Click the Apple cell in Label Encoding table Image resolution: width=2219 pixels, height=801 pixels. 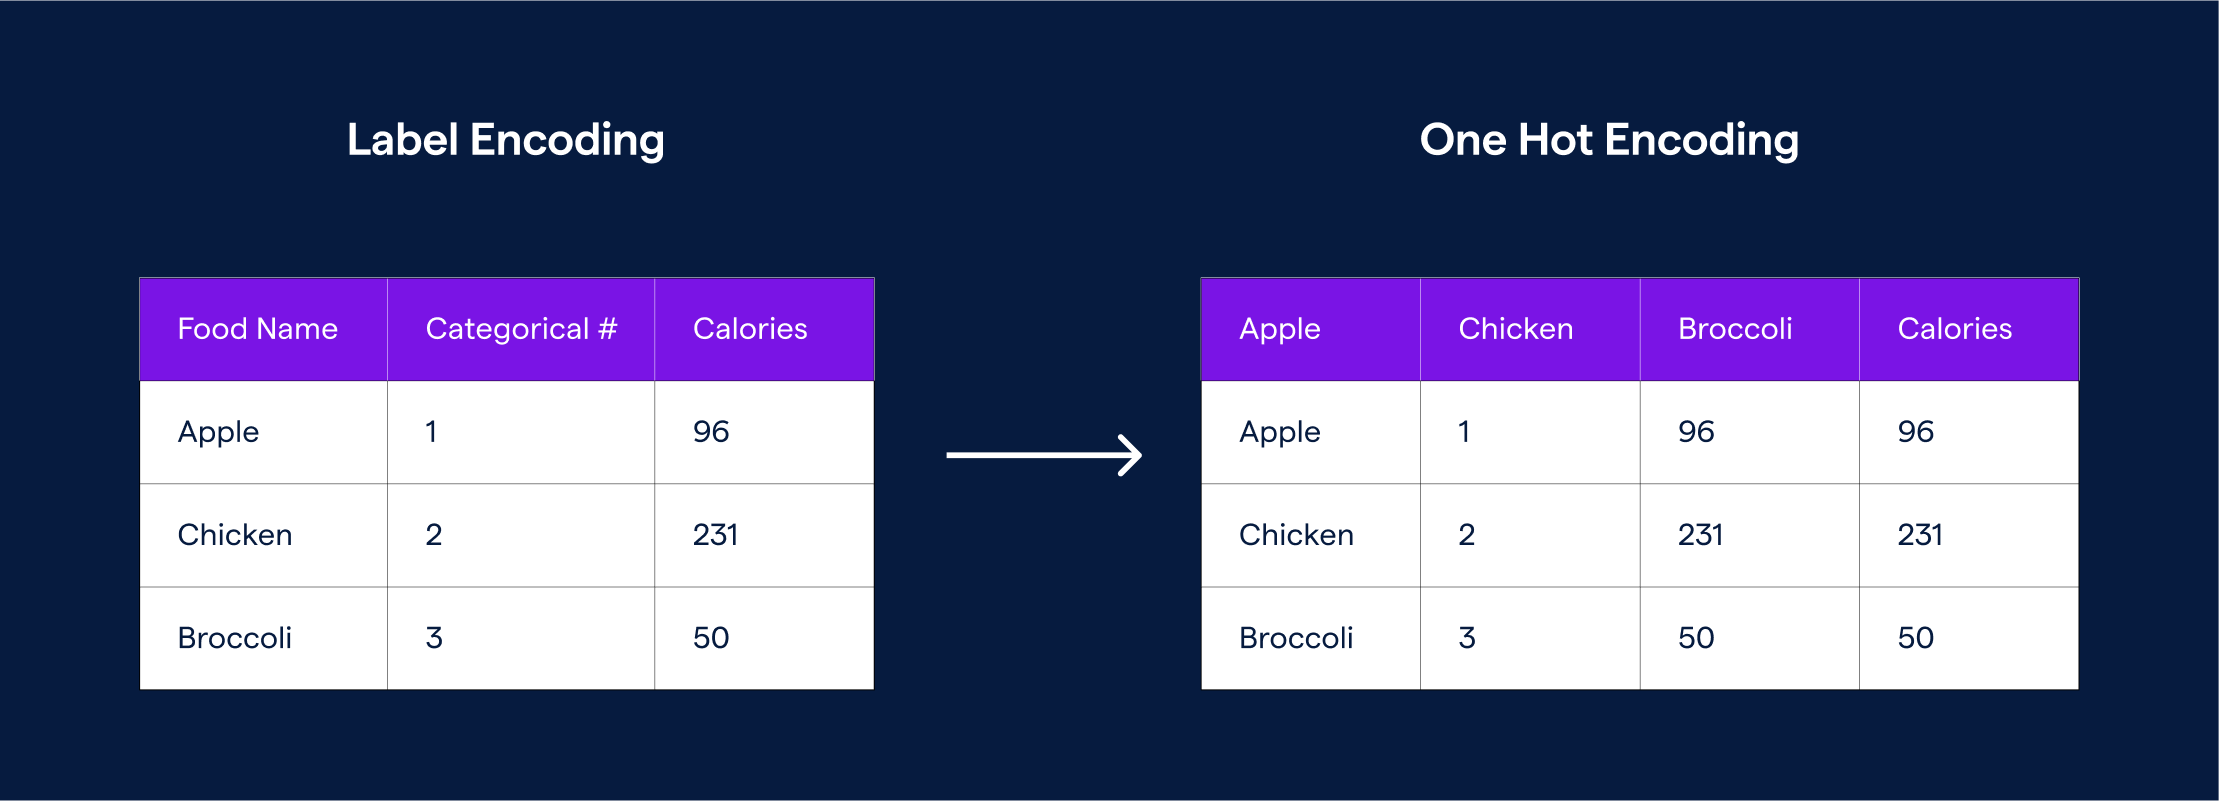tap(218, 432)
